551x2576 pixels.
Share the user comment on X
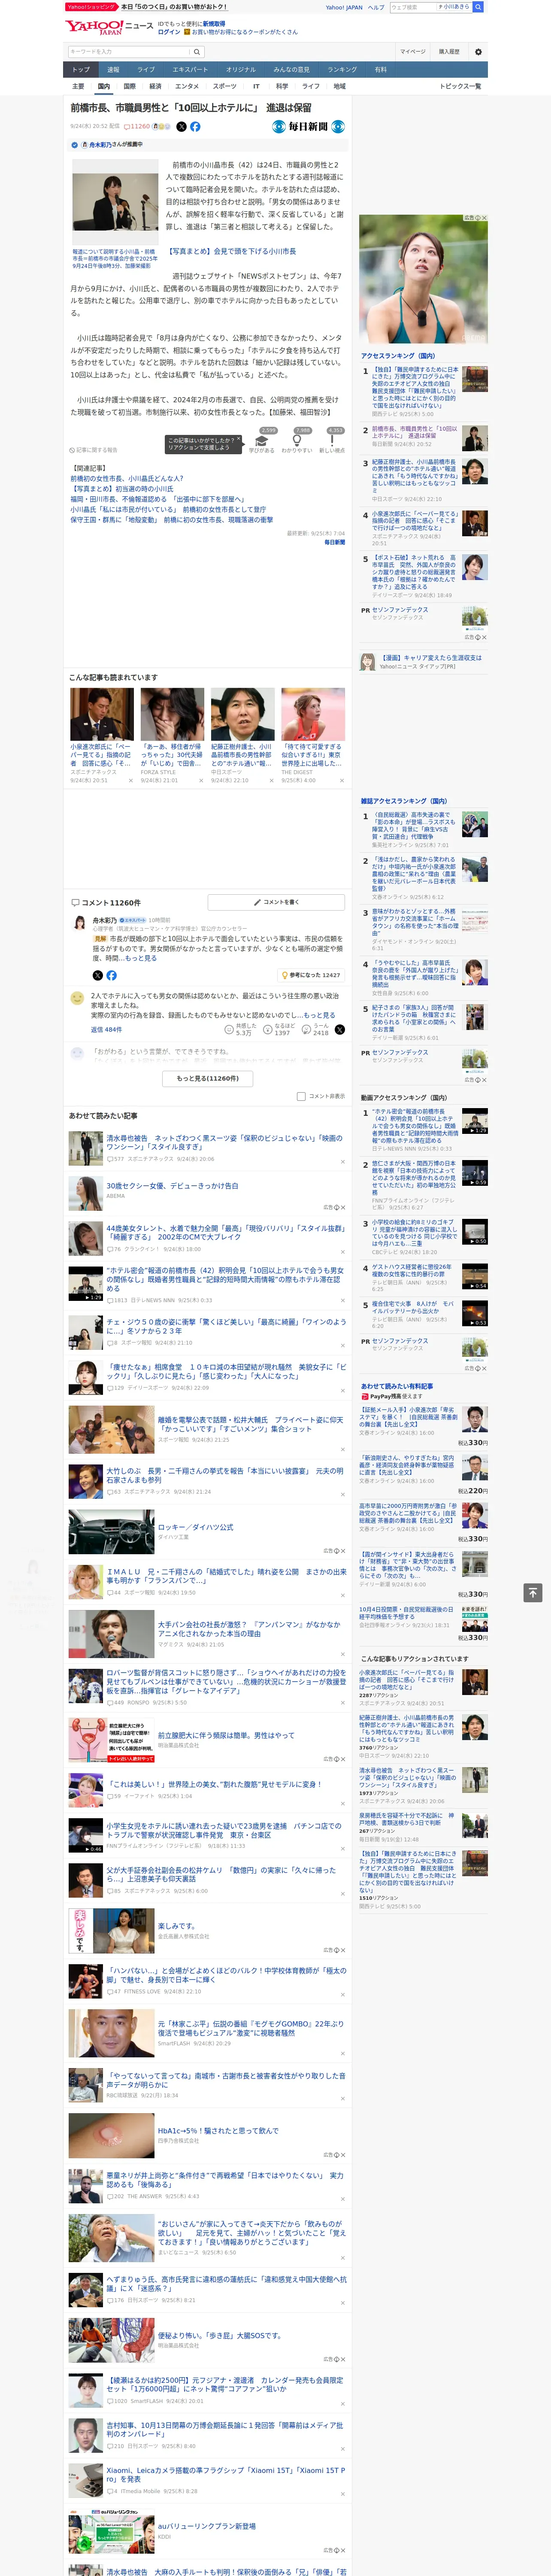(x=340, y=1029)
